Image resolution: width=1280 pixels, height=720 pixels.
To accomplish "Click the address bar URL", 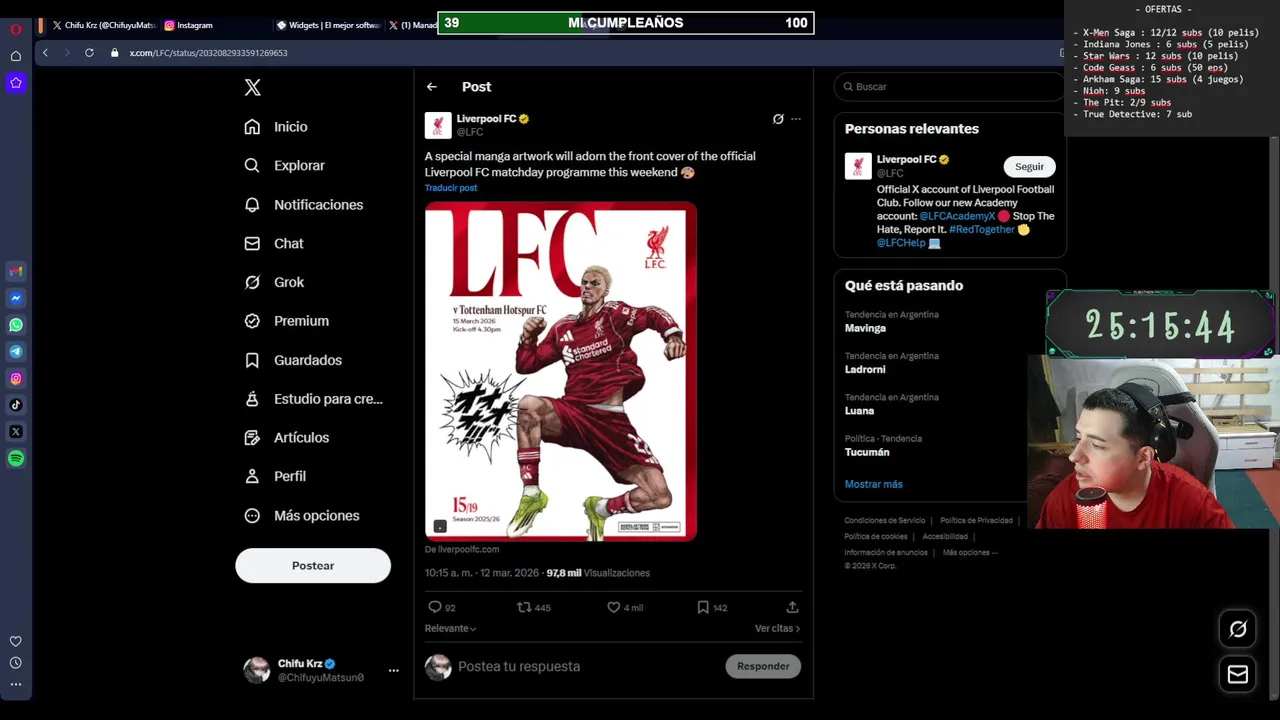I will (x=208, y=53).
